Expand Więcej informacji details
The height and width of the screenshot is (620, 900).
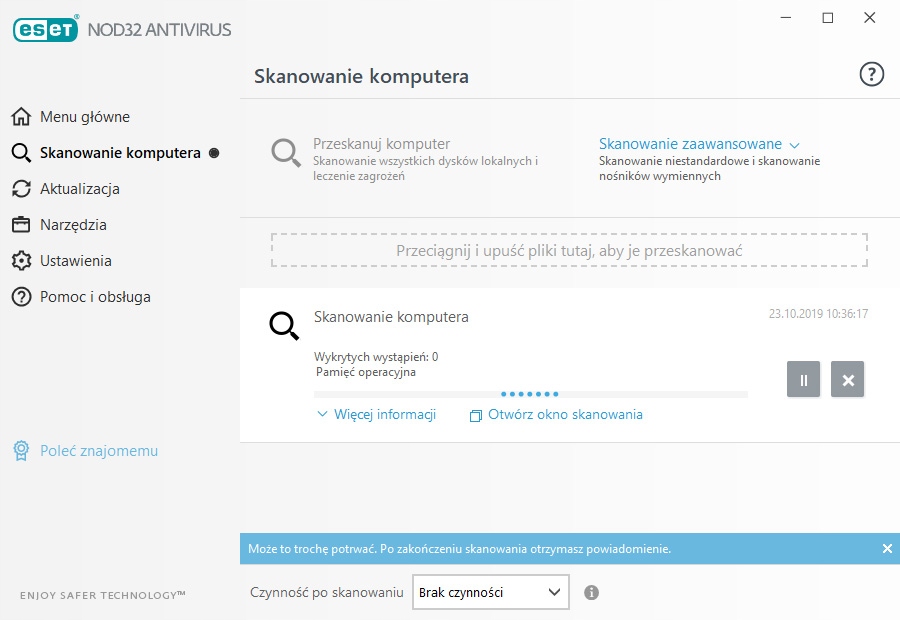pyautogui.click(x=376, y=414)
